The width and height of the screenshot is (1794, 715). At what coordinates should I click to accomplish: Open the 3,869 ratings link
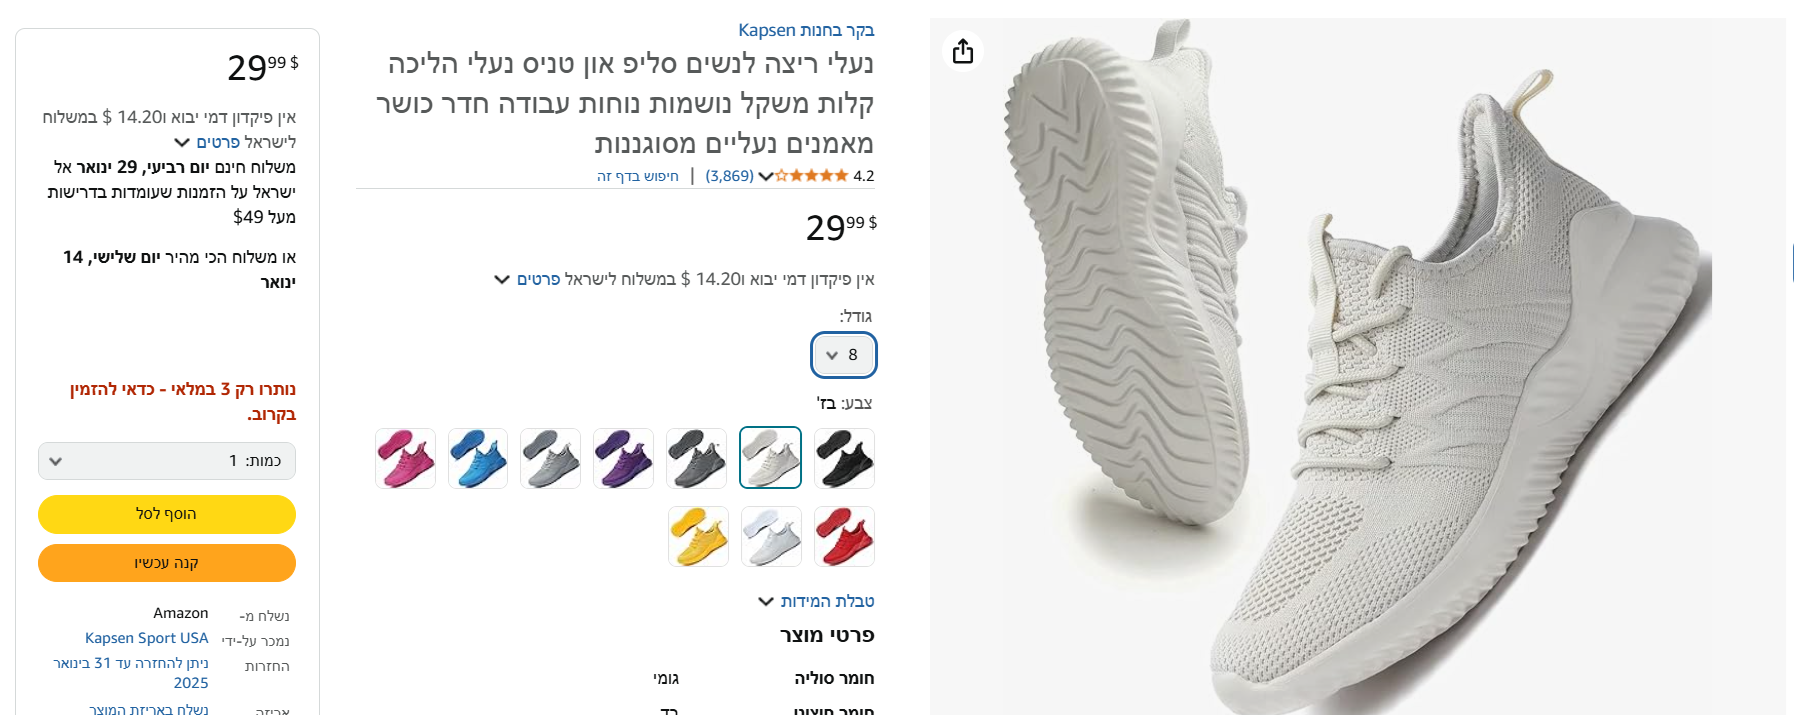pos(729,176)
